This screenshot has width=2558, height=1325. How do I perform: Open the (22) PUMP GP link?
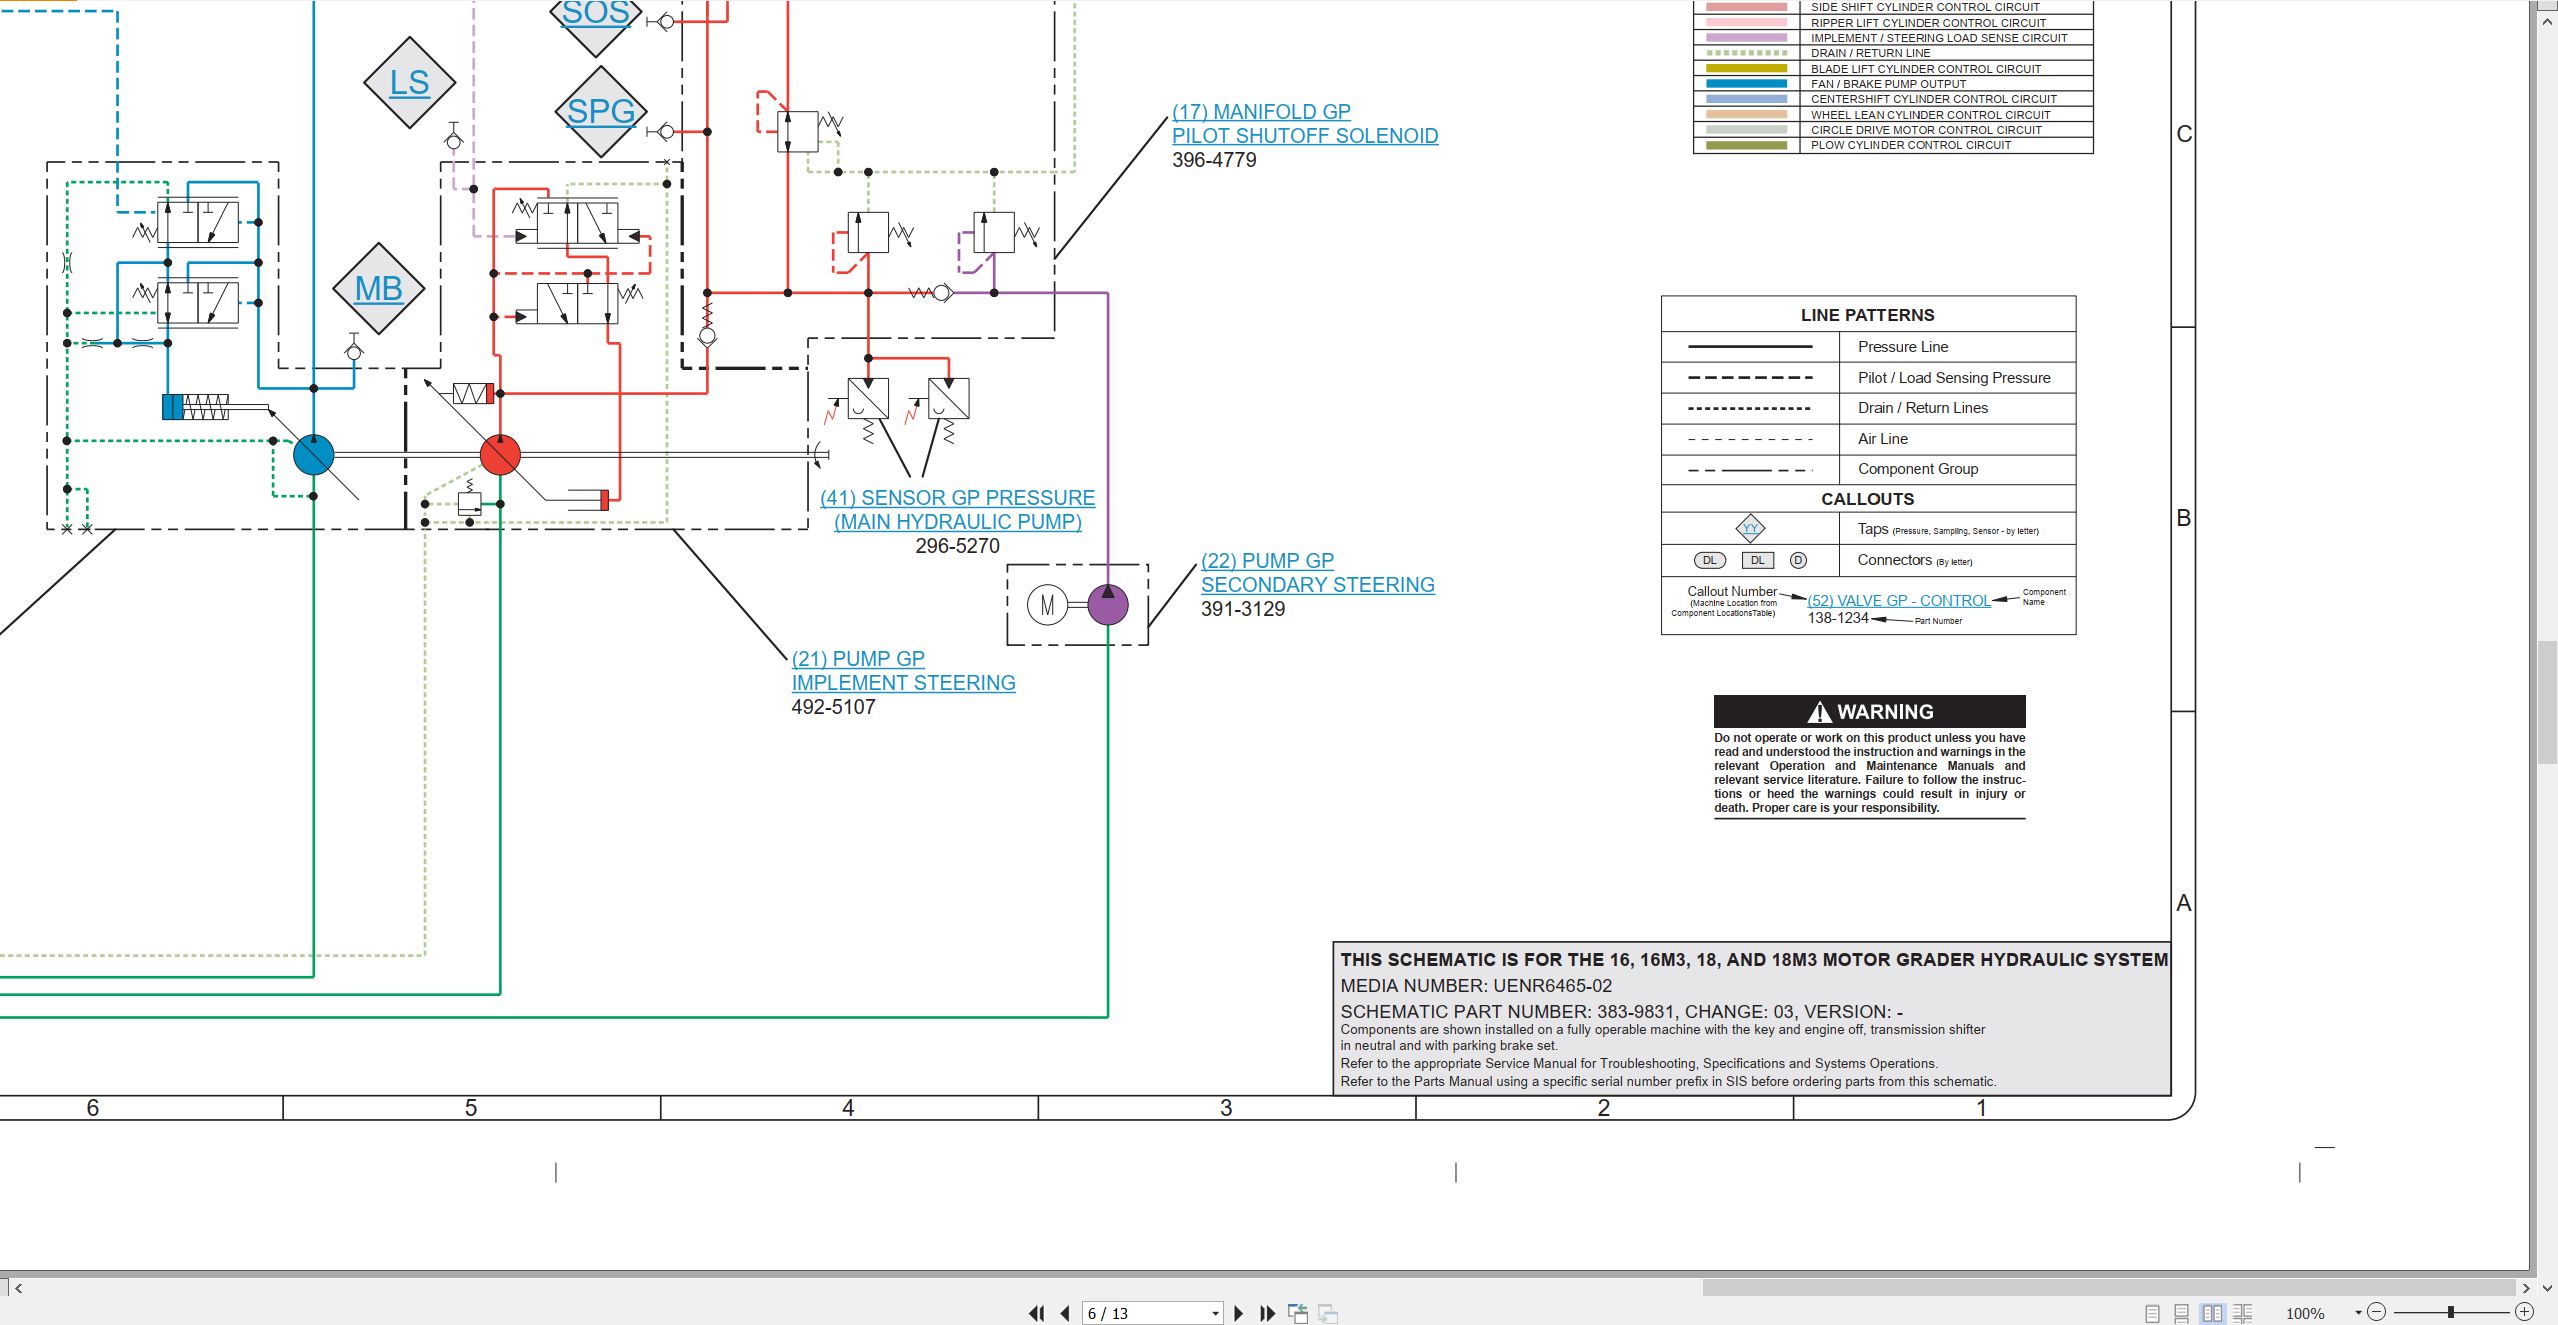pyautogui.click(x=1267, y=561)
